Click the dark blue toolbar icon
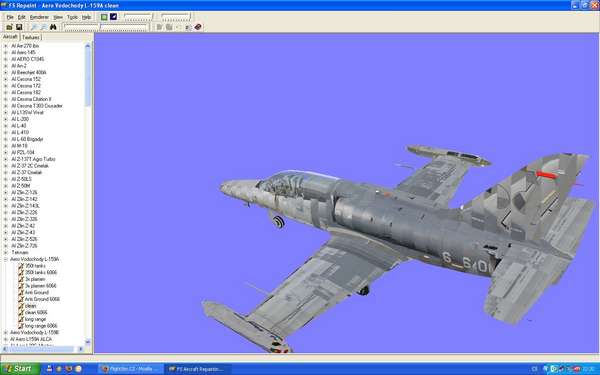 pyautogui.click(x=113, y=17)
